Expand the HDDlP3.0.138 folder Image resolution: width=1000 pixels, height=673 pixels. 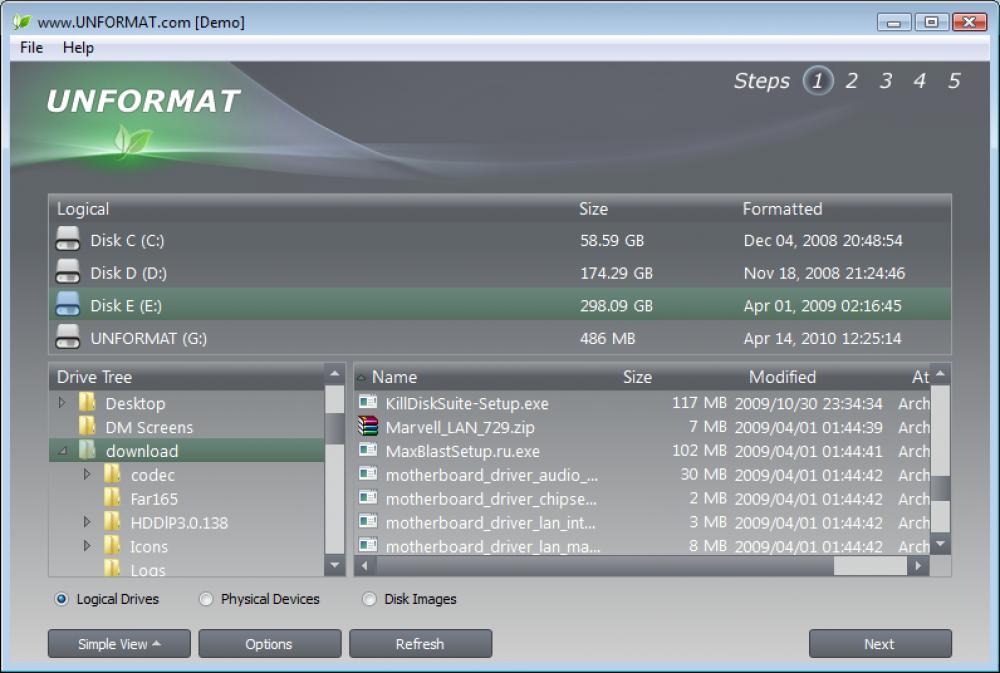point(87,523)
